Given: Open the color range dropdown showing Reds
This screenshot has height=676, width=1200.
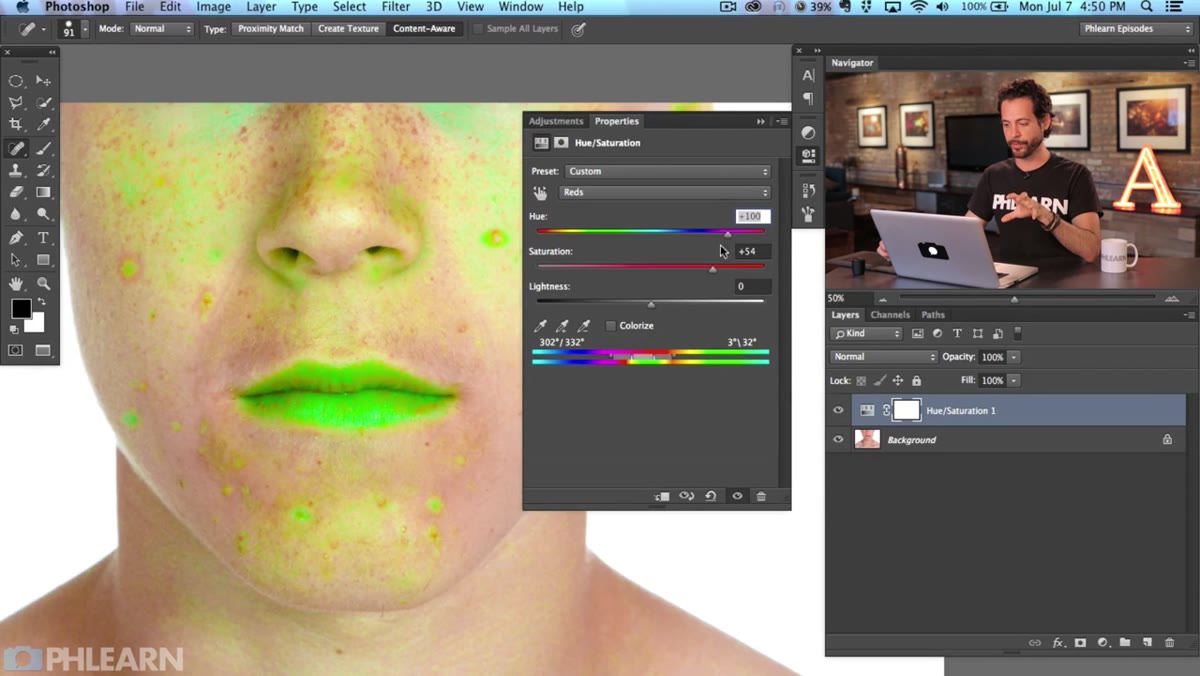Looking at the screenshot, I should click(x=665, y=193).
